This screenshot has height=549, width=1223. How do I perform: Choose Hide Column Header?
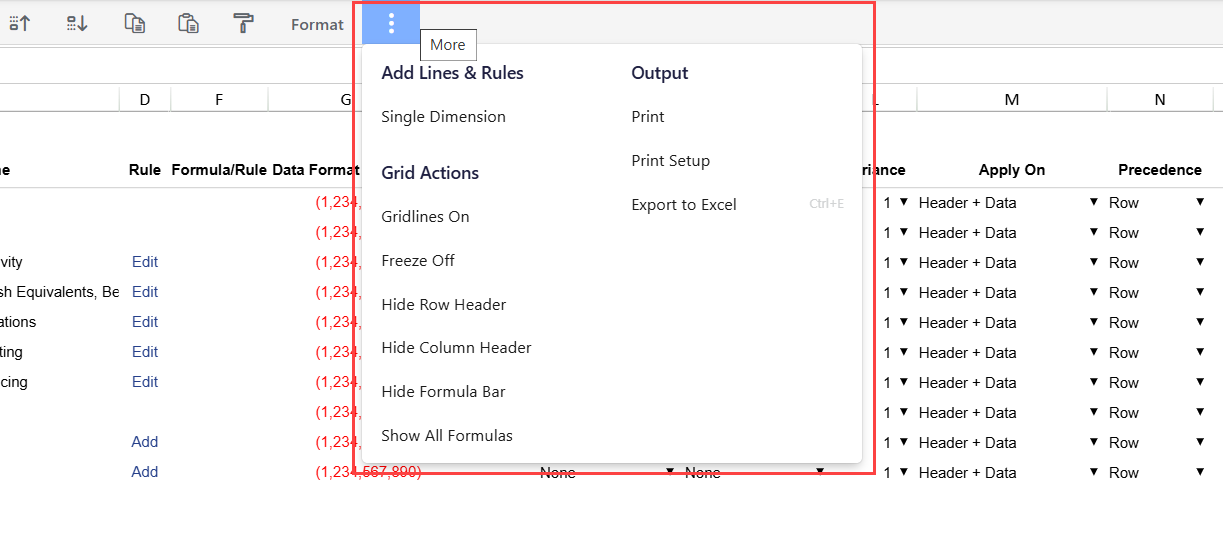click(x=456, y=348)
